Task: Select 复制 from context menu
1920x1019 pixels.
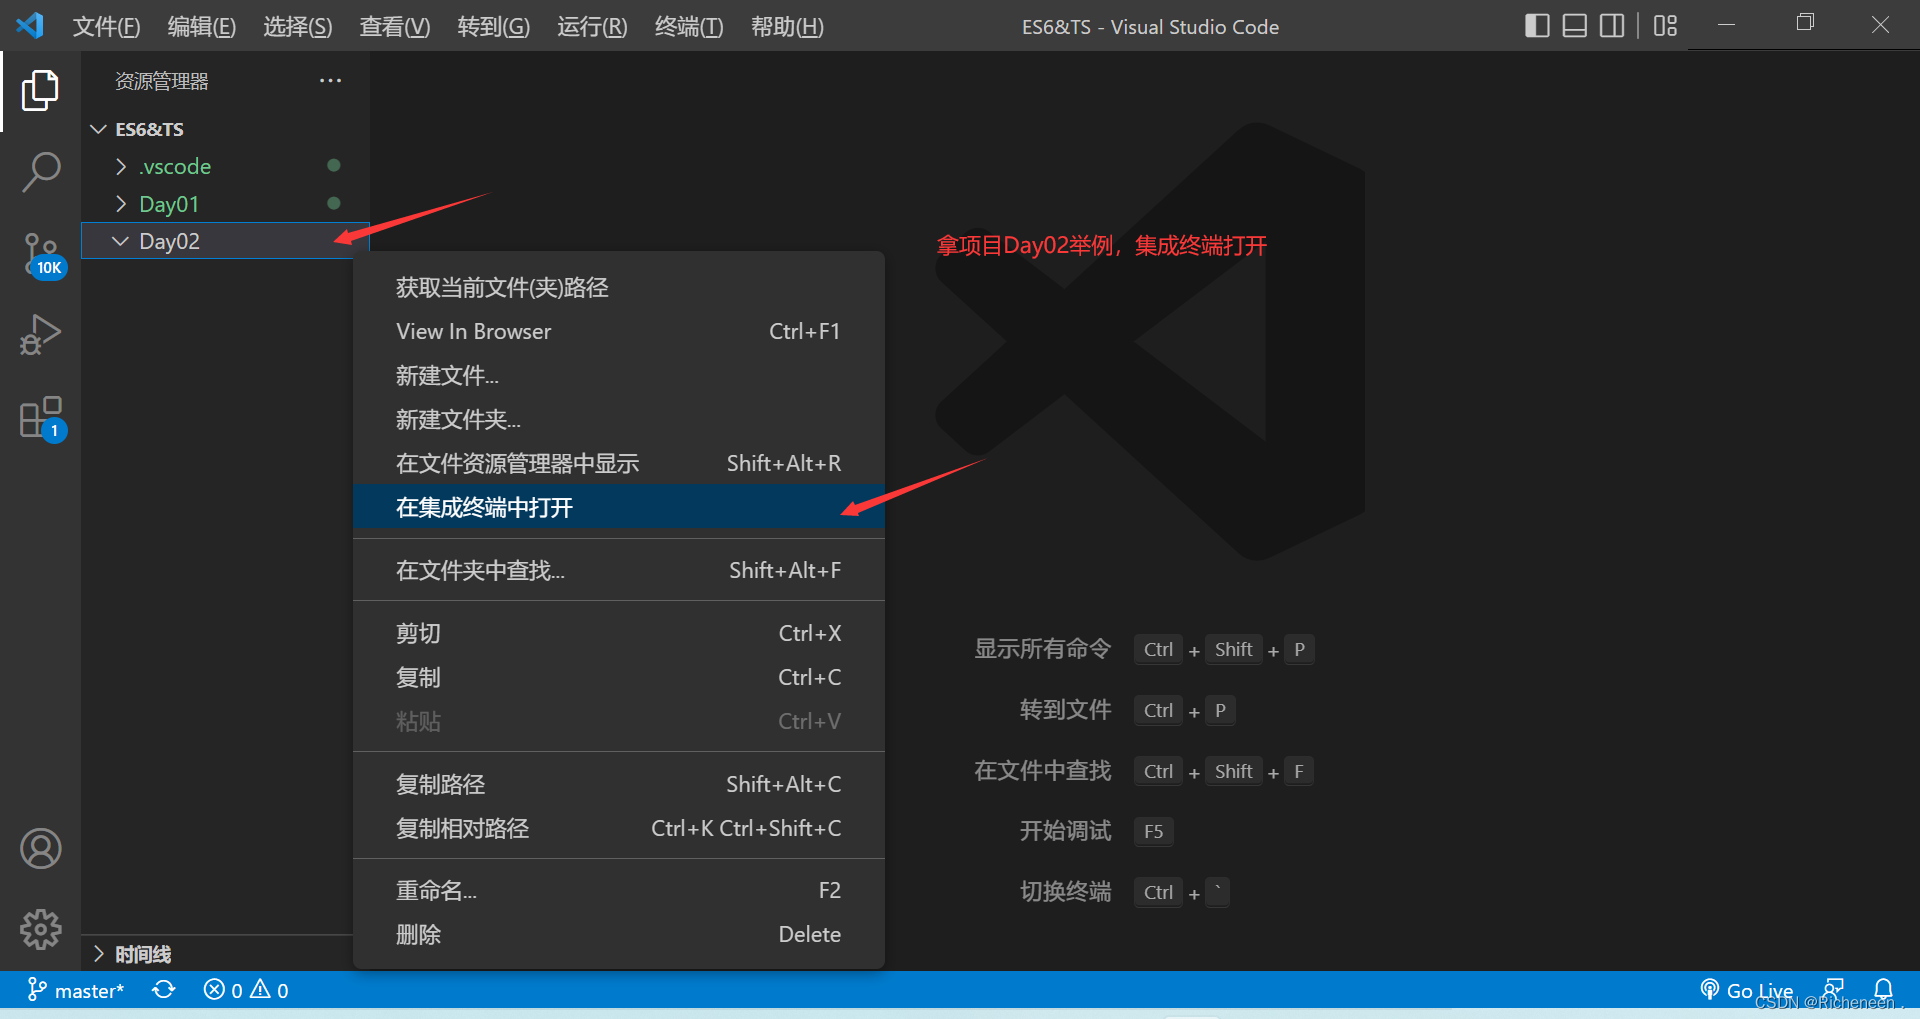Action: [x=619, y=677]
